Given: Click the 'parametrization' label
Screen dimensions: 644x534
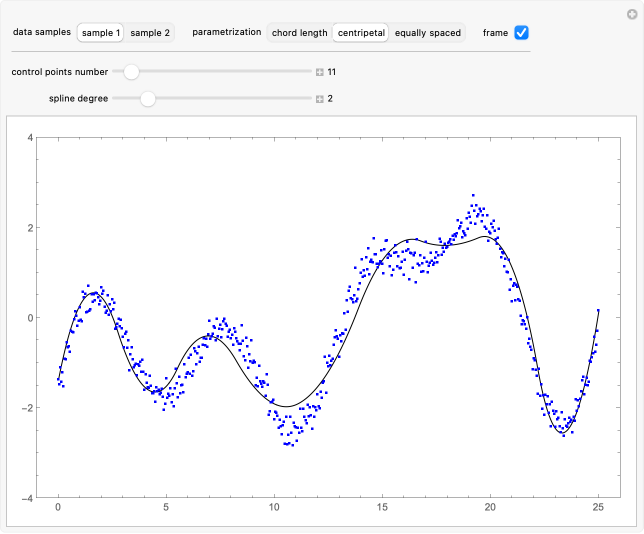Looking at the screenshot, I should point(226,33).
